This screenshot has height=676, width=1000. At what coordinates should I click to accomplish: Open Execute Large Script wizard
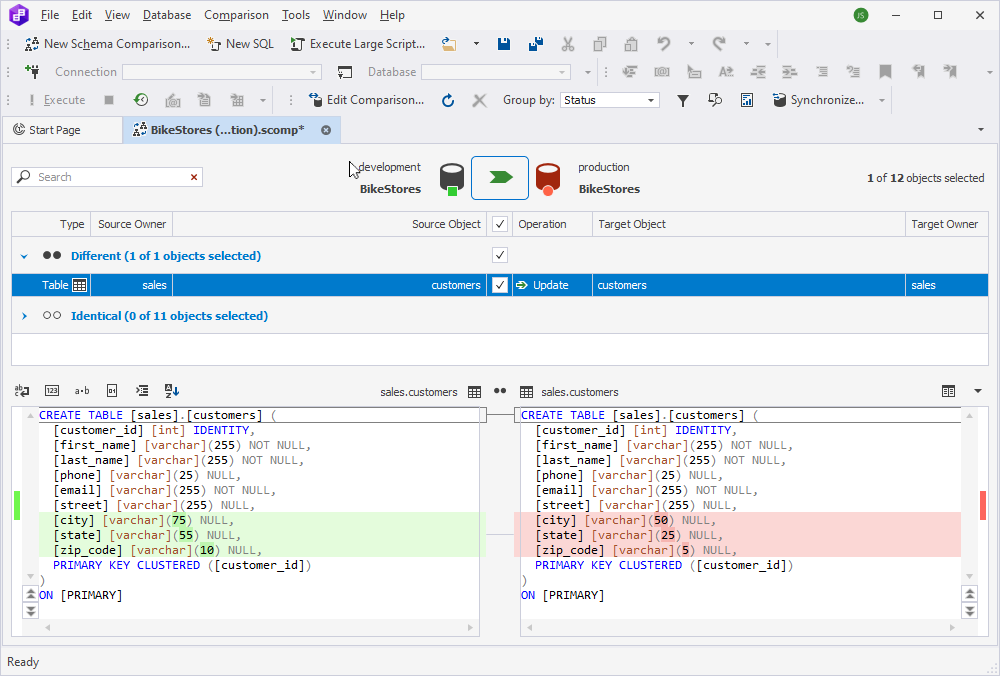click(358, 44)
